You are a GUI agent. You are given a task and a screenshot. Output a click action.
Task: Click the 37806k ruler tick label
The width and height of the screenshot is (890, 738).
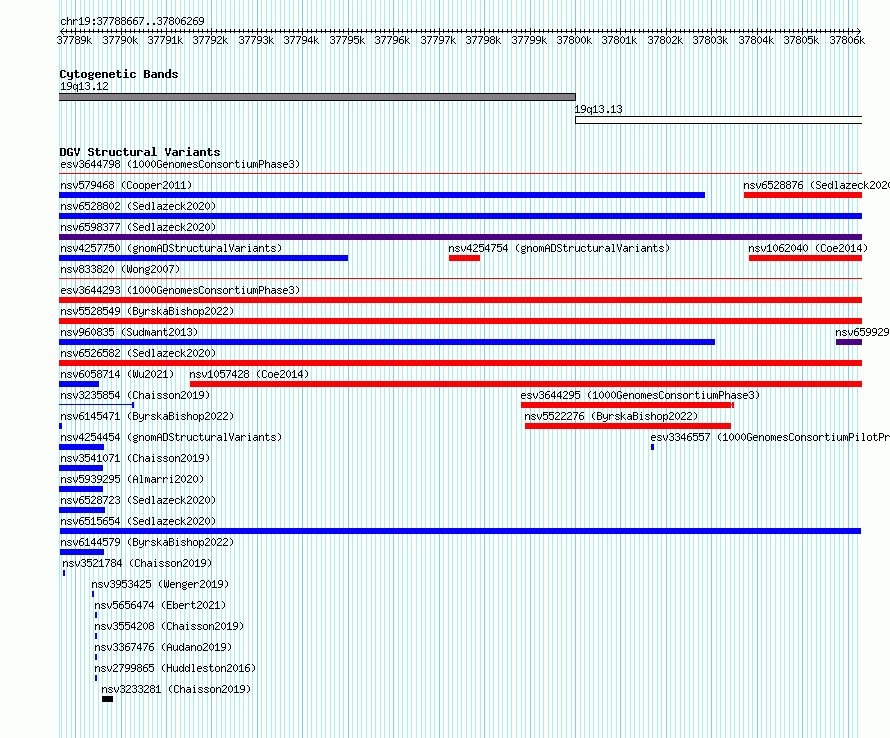coord(847,40)
